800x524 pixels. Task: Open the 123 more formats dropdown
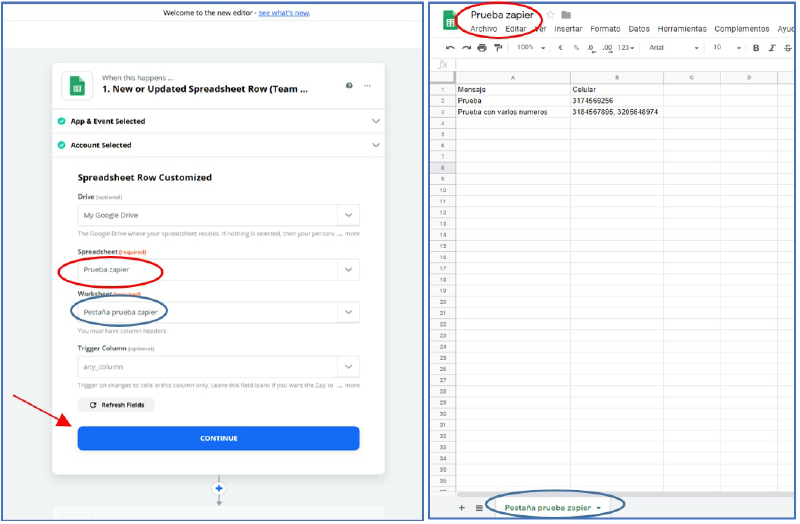pos(626,47)
